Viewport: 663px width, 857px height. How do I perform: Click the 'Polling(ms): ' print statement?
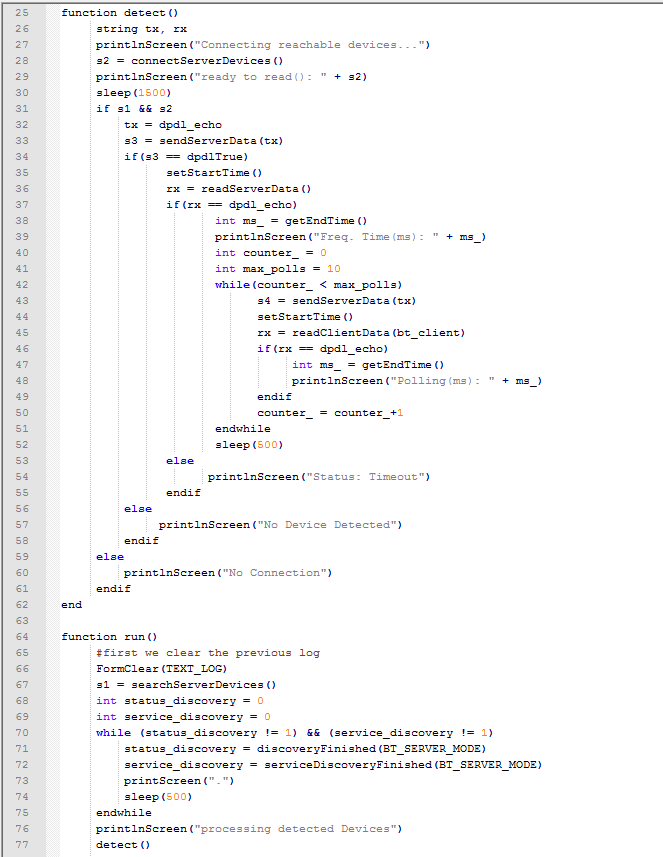pos(416,381)
